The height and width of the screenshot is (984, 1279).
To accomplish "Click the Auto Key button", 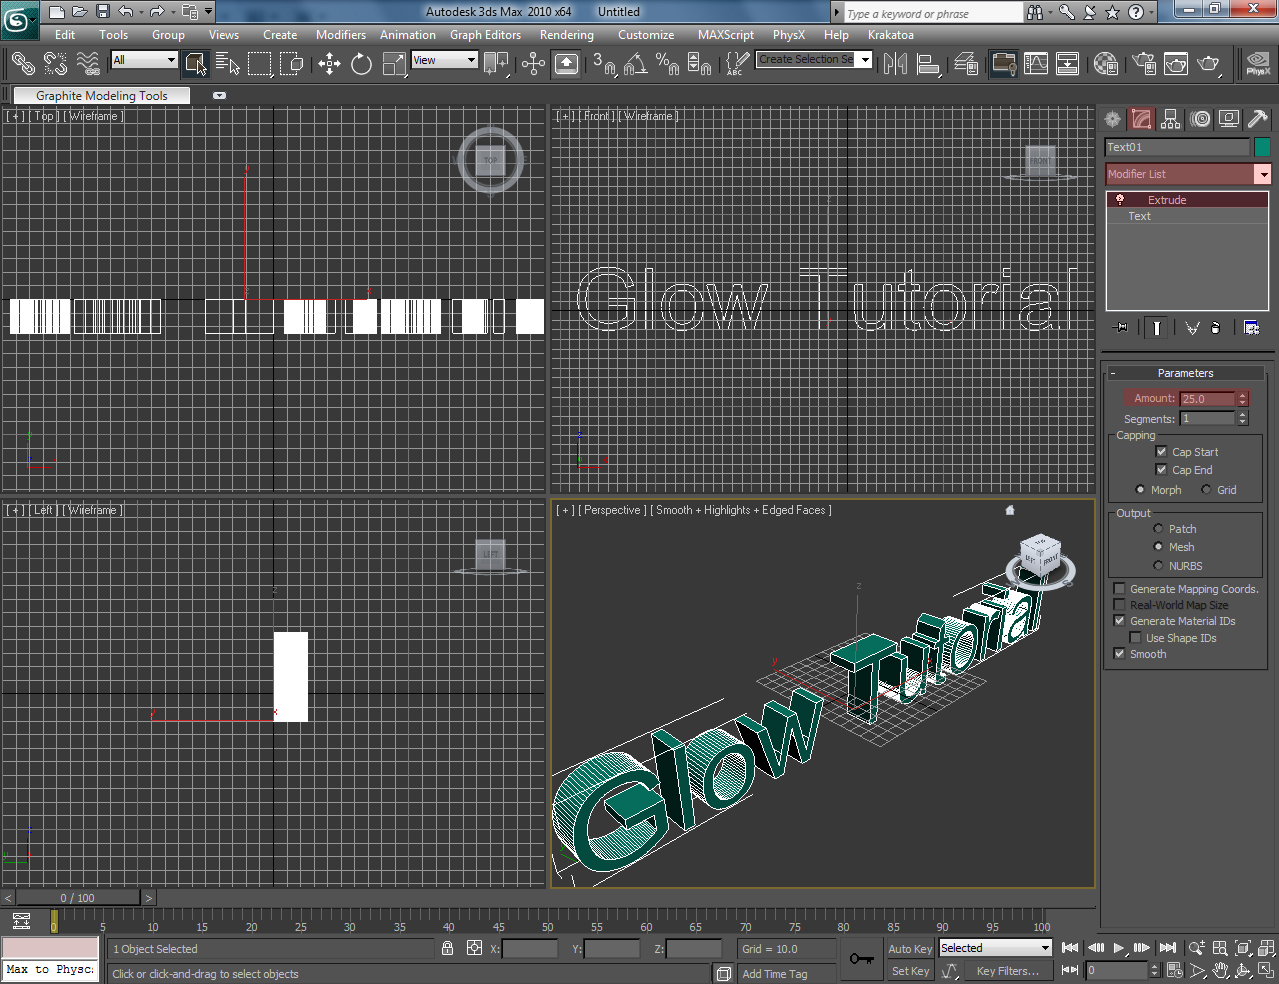I will click(x=908, y=948).
